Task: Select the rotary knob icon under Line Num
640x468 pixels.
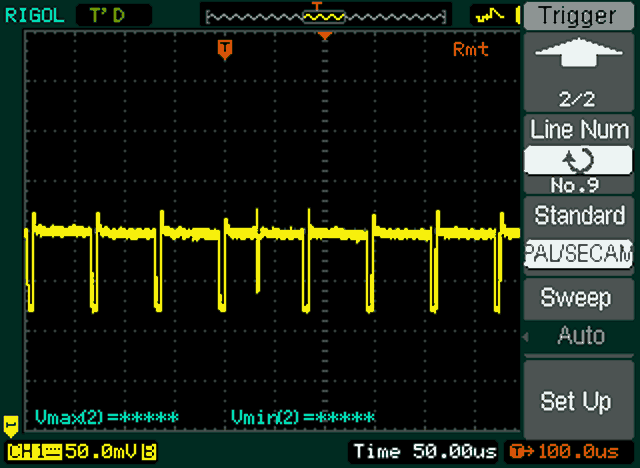Action: (x=580, y=161)
